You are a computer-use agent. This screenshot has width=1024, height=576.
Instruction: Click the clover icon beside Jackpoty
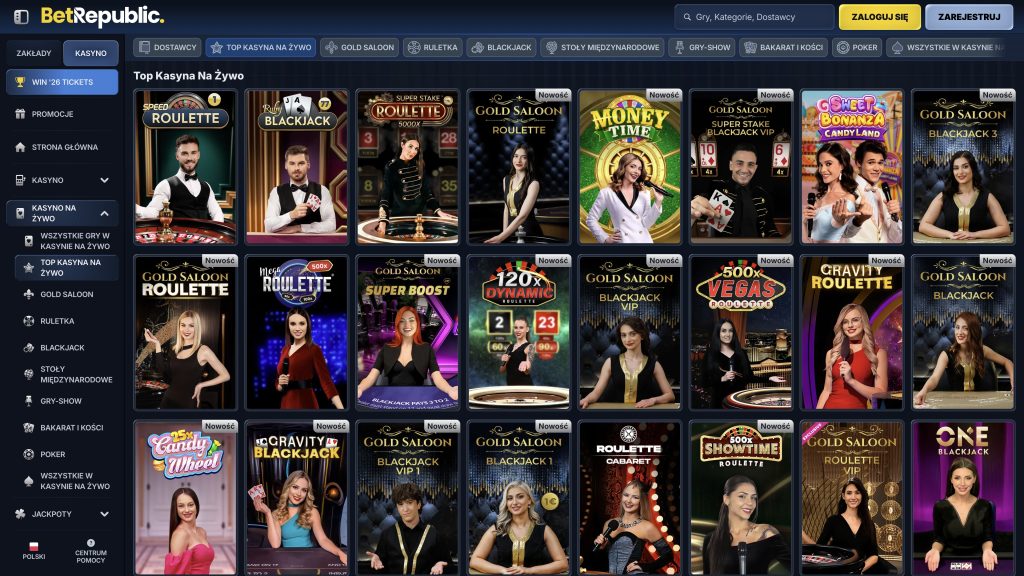20,514
